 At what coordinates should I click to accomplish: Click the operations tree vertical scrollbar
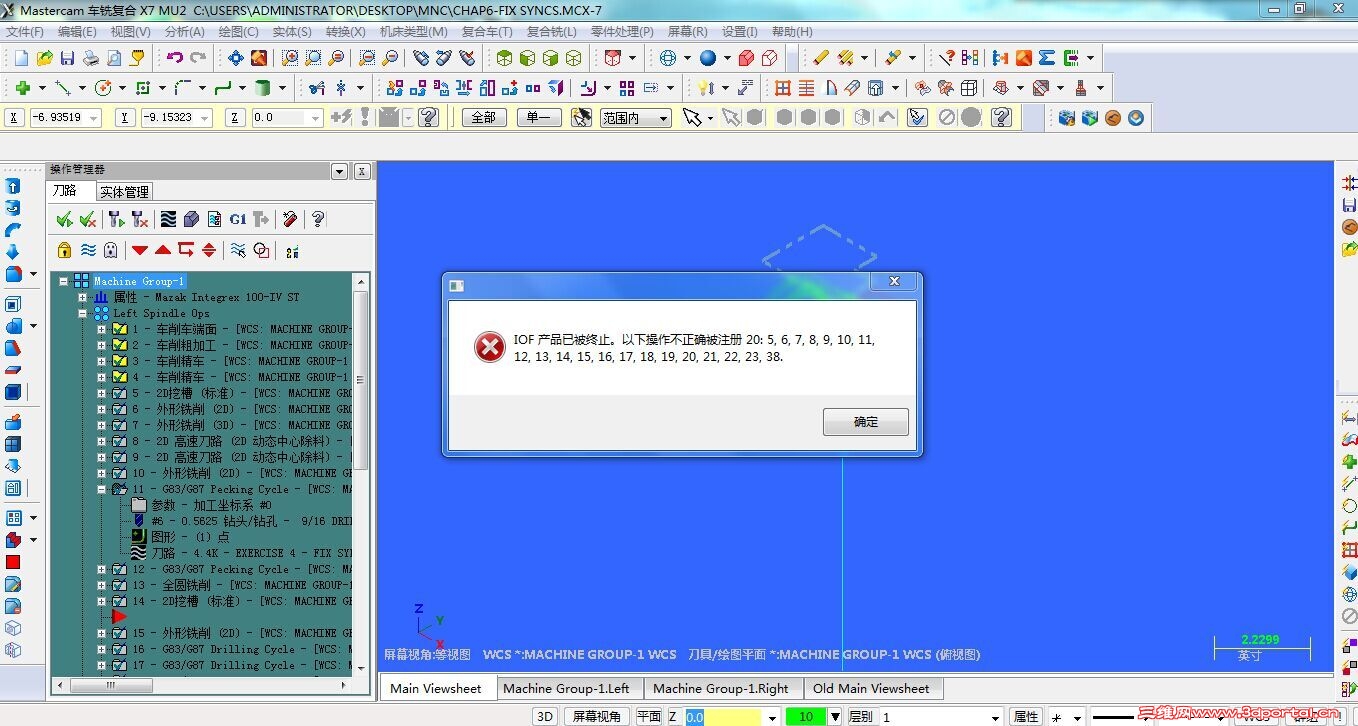point(362,475)
